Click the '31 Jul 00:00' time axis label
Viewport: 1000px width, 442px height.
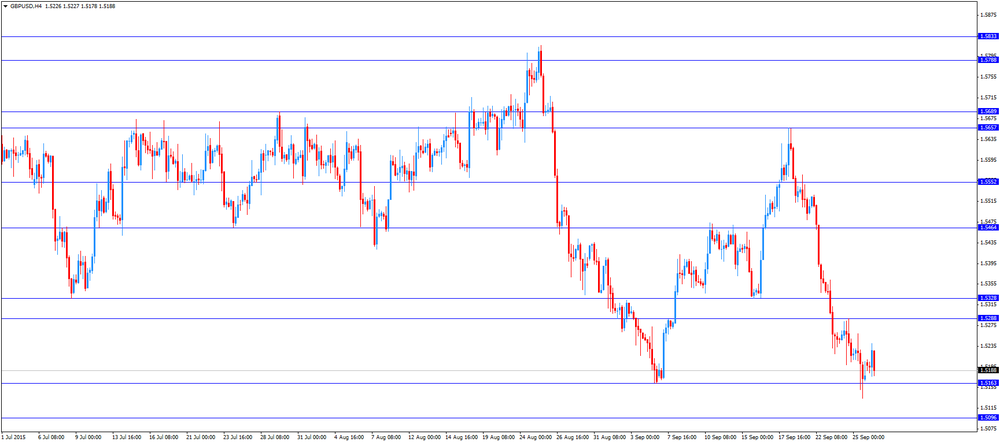312,438
